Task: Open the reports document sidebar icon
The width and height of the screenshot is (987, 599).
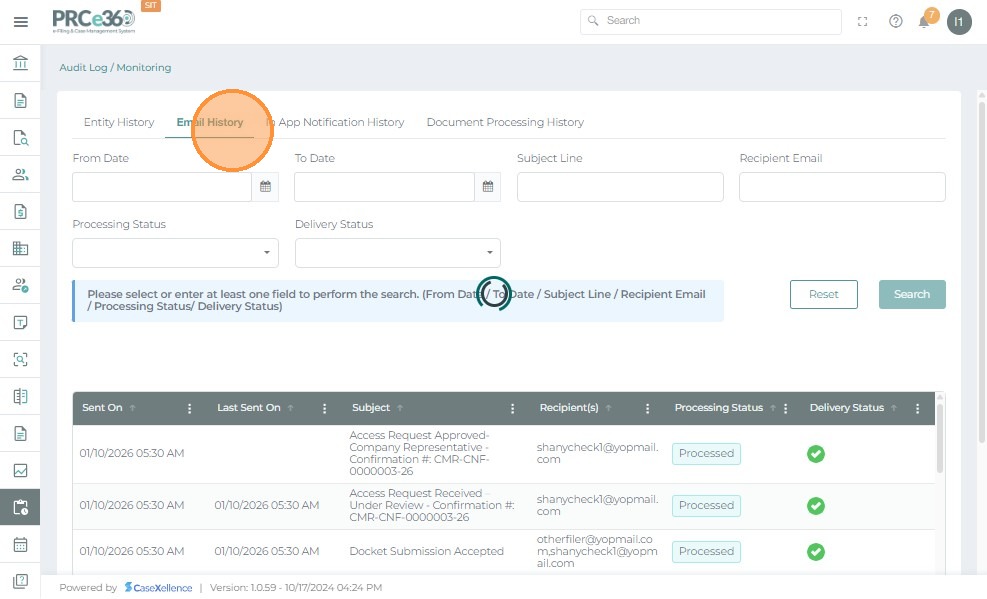Action: [20, 434]
